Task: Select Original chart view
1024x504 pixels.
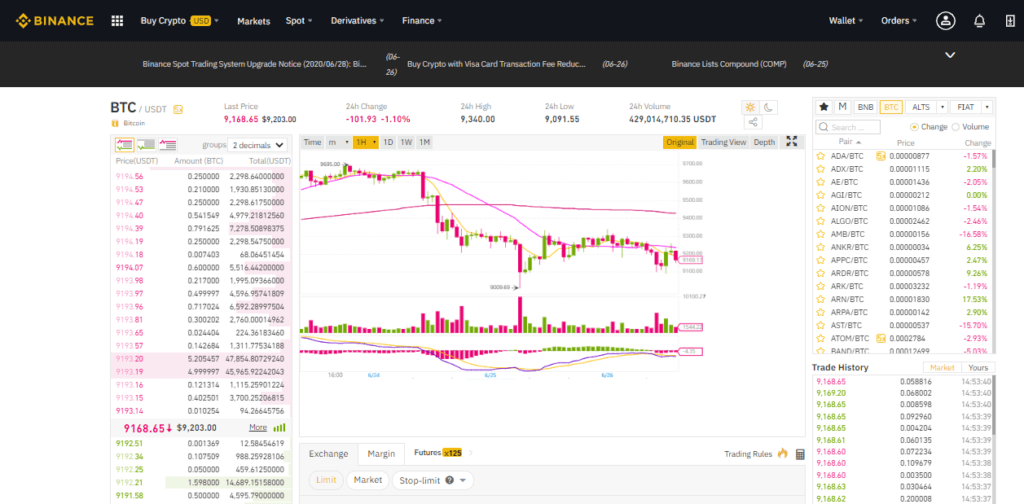Action: [680, 142]
